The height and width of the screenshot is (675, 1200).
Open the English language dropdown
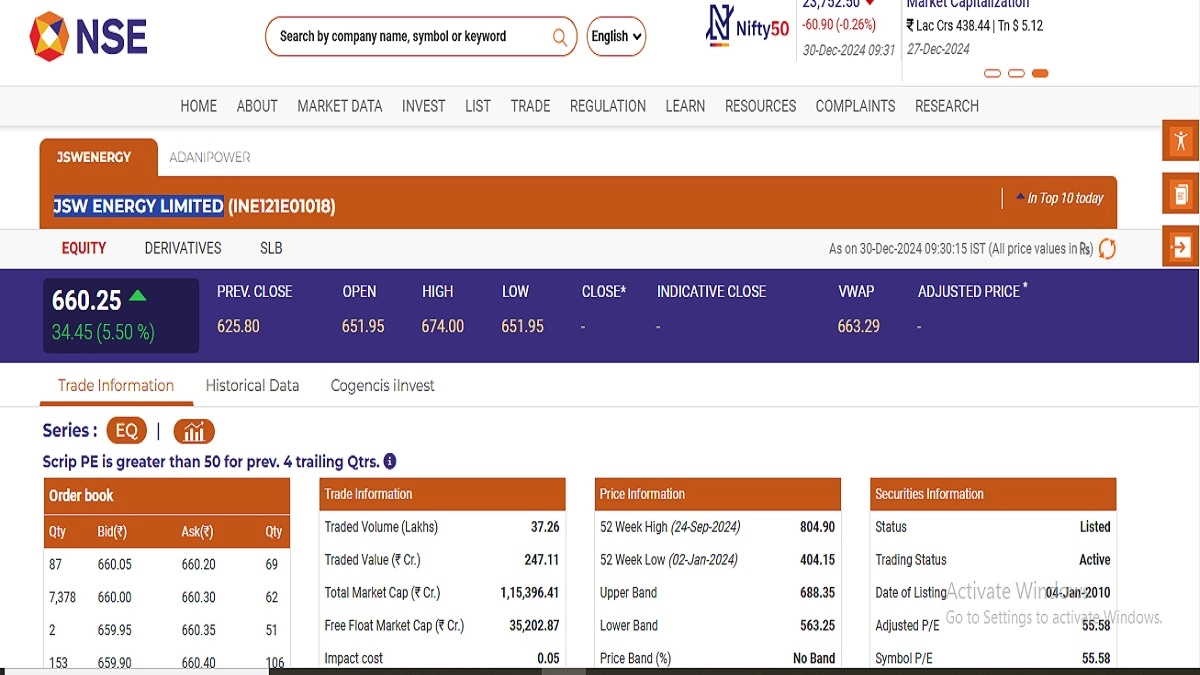pyautogui.click(x=616, y=37)
